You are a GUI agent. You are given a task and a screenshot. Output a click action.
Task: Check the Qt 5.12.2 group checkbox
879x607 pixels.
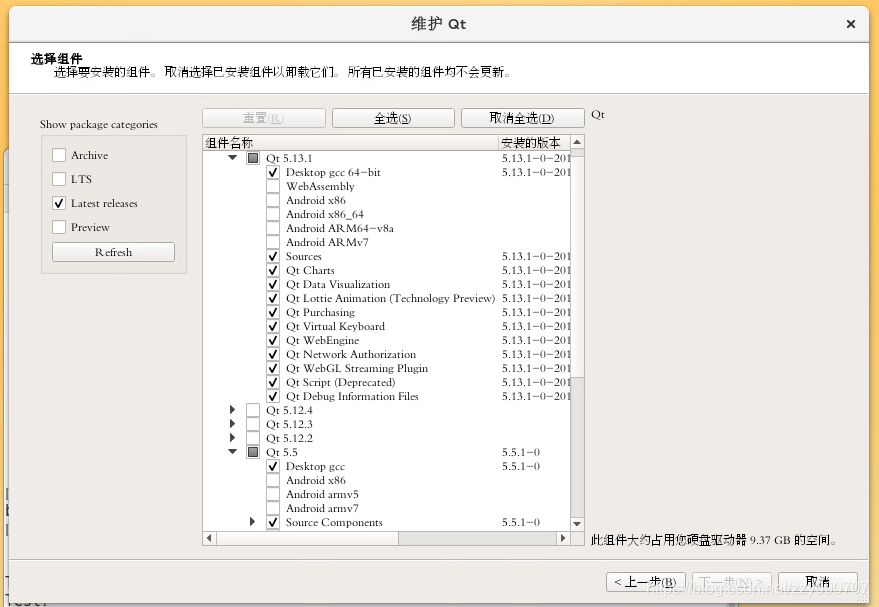tap(253, 438)
